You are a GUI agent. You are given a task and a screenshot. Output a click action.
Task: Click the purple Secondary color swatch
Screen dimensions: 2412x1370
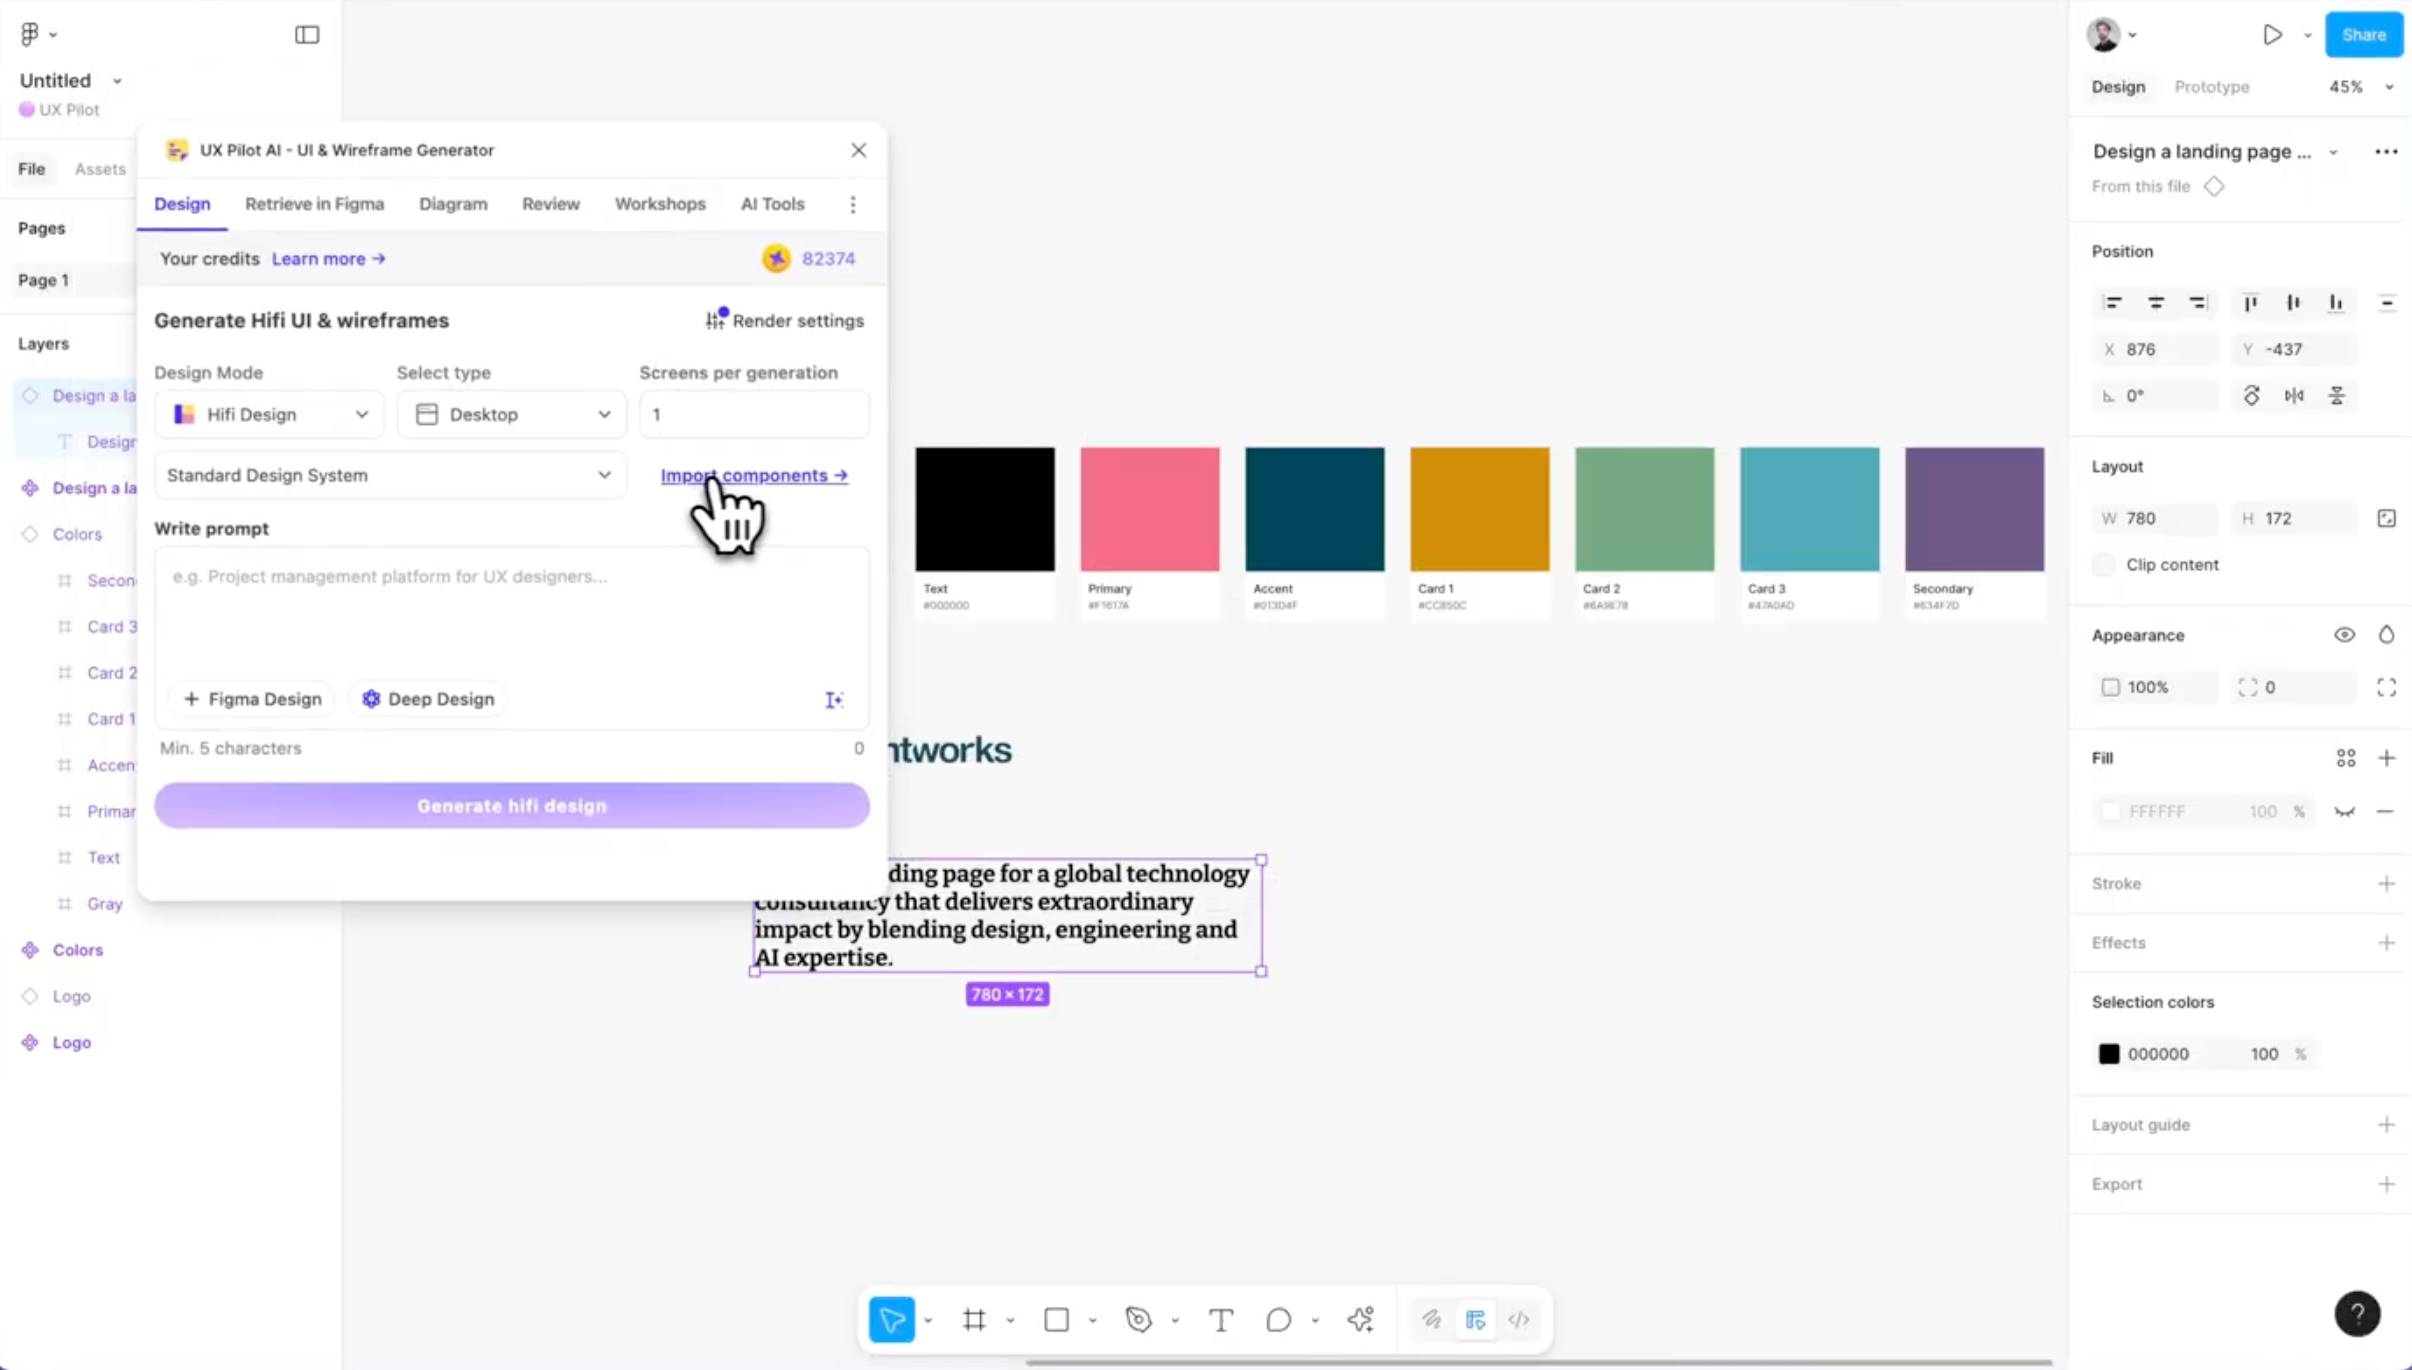(x=1974, y=510)
